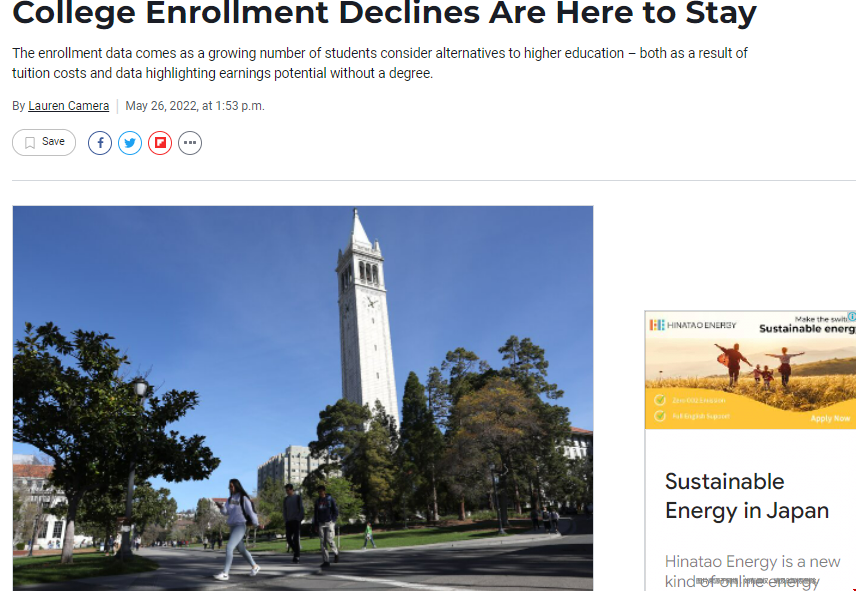Click the bookmark icon in Save
The image size is (856, 591).
(x=30, y=142)
